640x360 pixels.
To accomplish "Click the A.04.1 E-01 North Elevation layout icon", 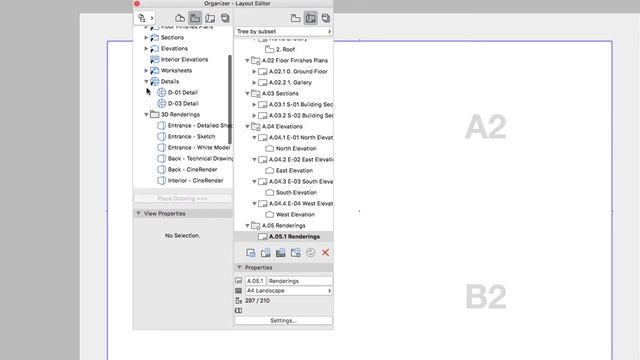I will click(x=263, y=138).
